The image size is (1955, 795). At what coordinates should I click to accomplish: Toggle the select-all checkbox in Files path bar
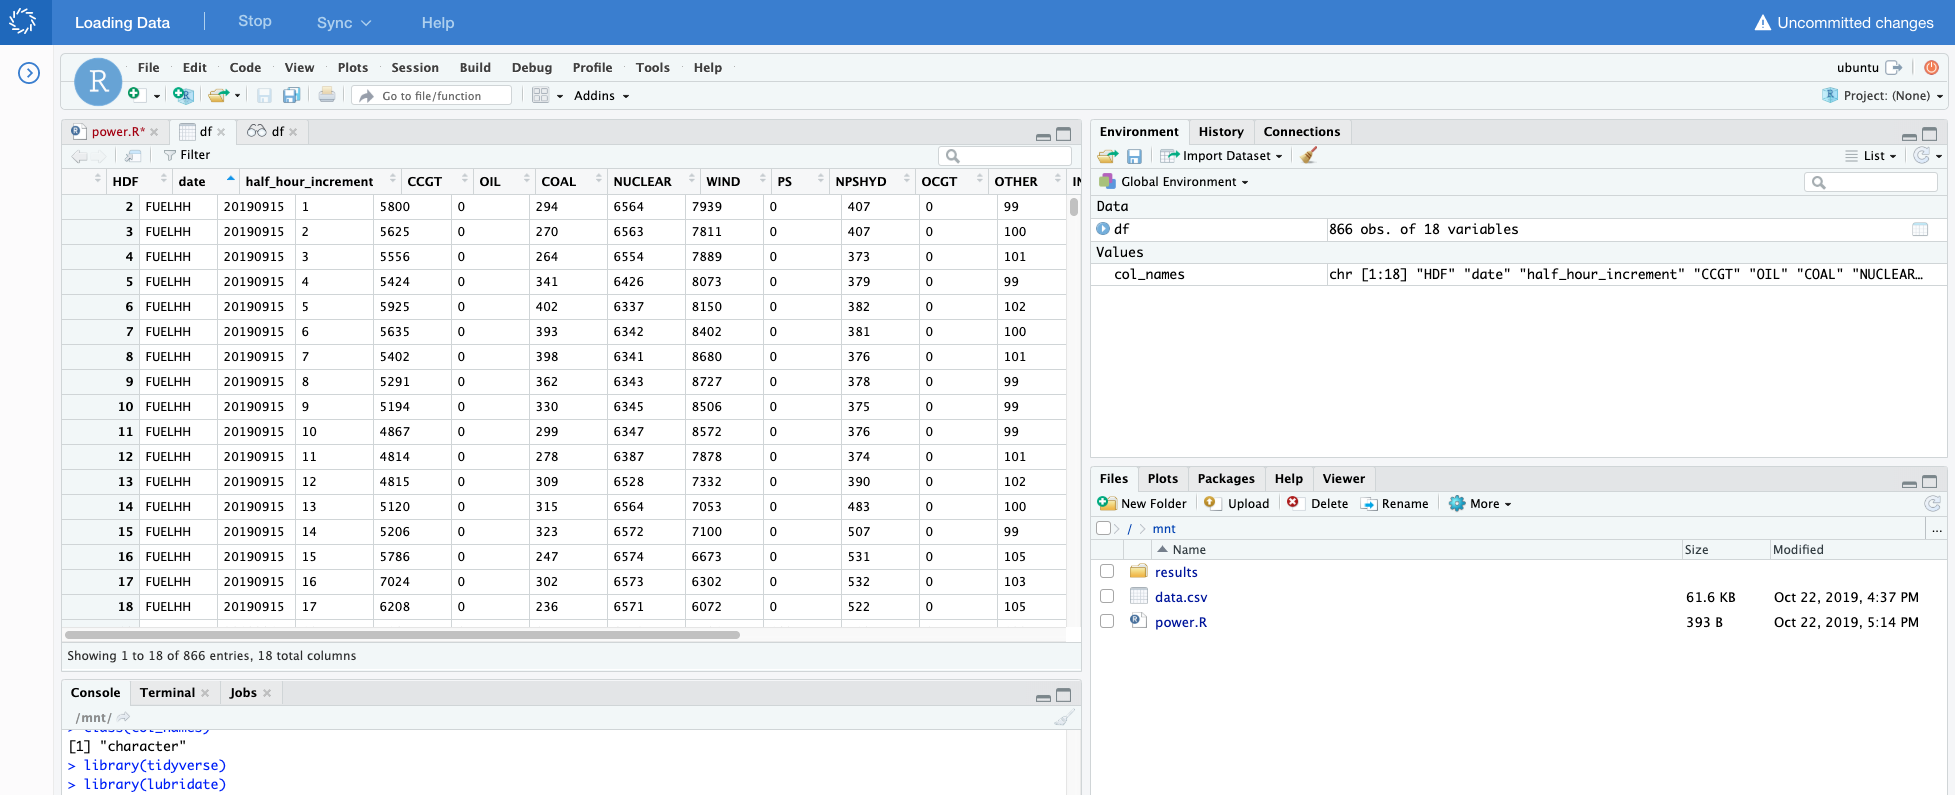point(1103,528)
